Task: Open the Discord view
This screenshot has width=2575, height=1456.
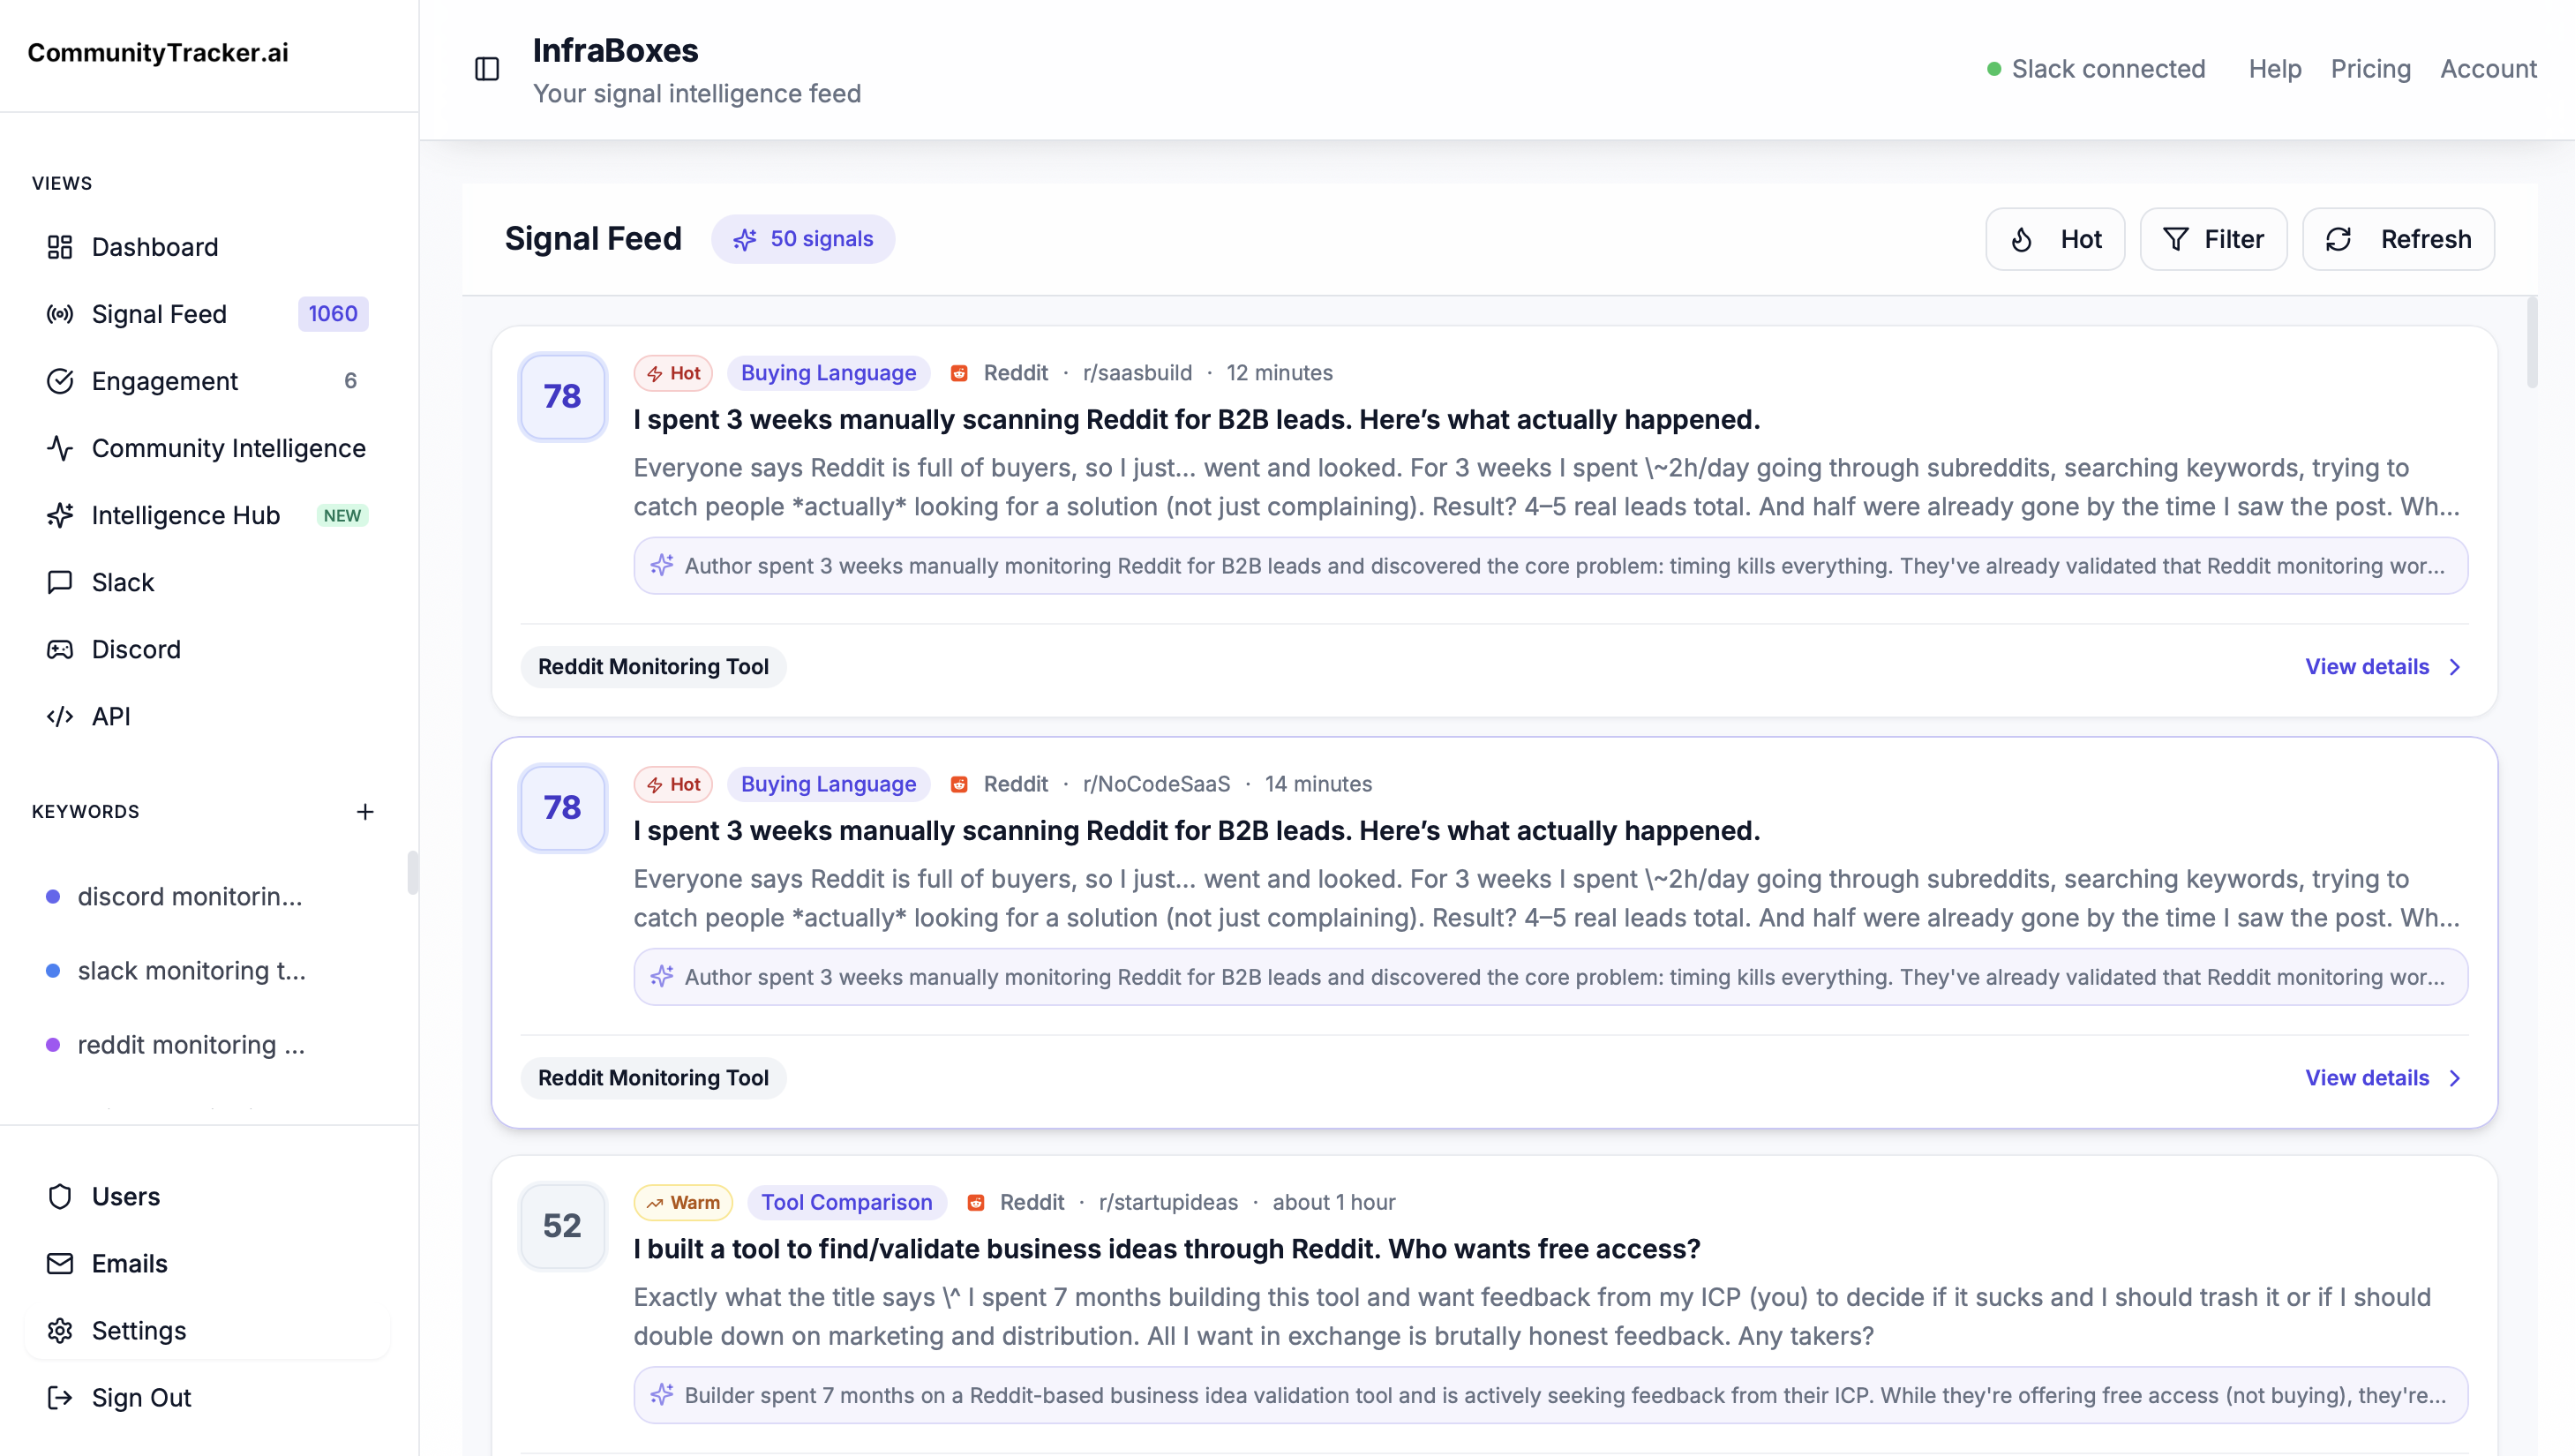Action: (x=136, y=649)
